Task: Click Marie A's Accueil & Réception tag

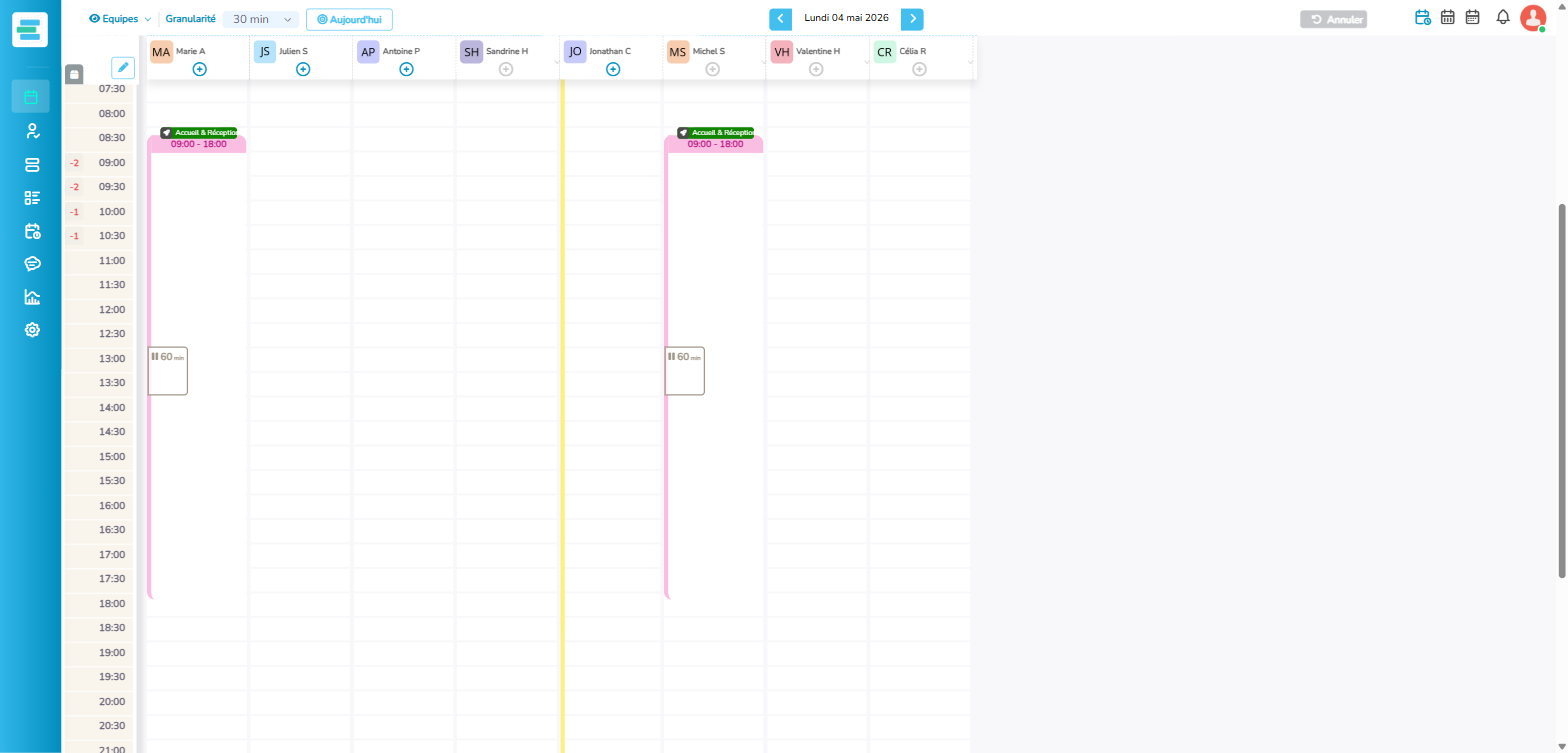Action: tap(199, 132)
